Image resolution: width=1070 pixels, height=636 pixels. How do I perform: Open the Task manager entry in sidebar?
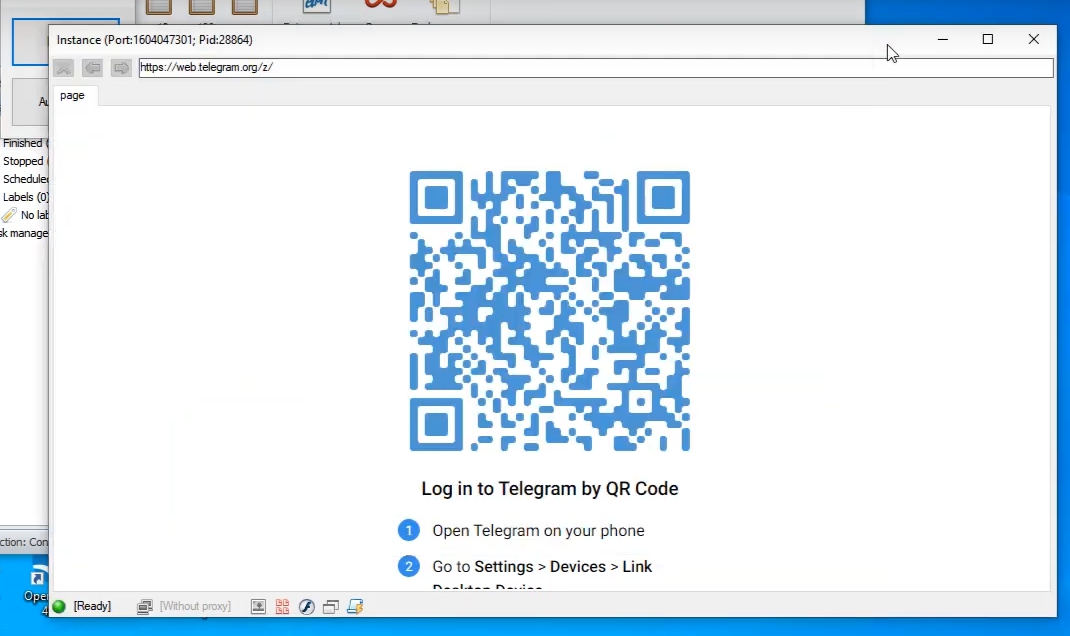click(x=21, y=233)
